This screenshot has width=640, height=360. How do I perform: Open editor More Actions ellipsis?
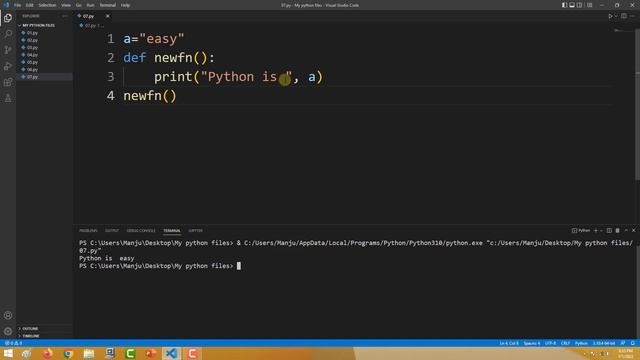point(632,16)
